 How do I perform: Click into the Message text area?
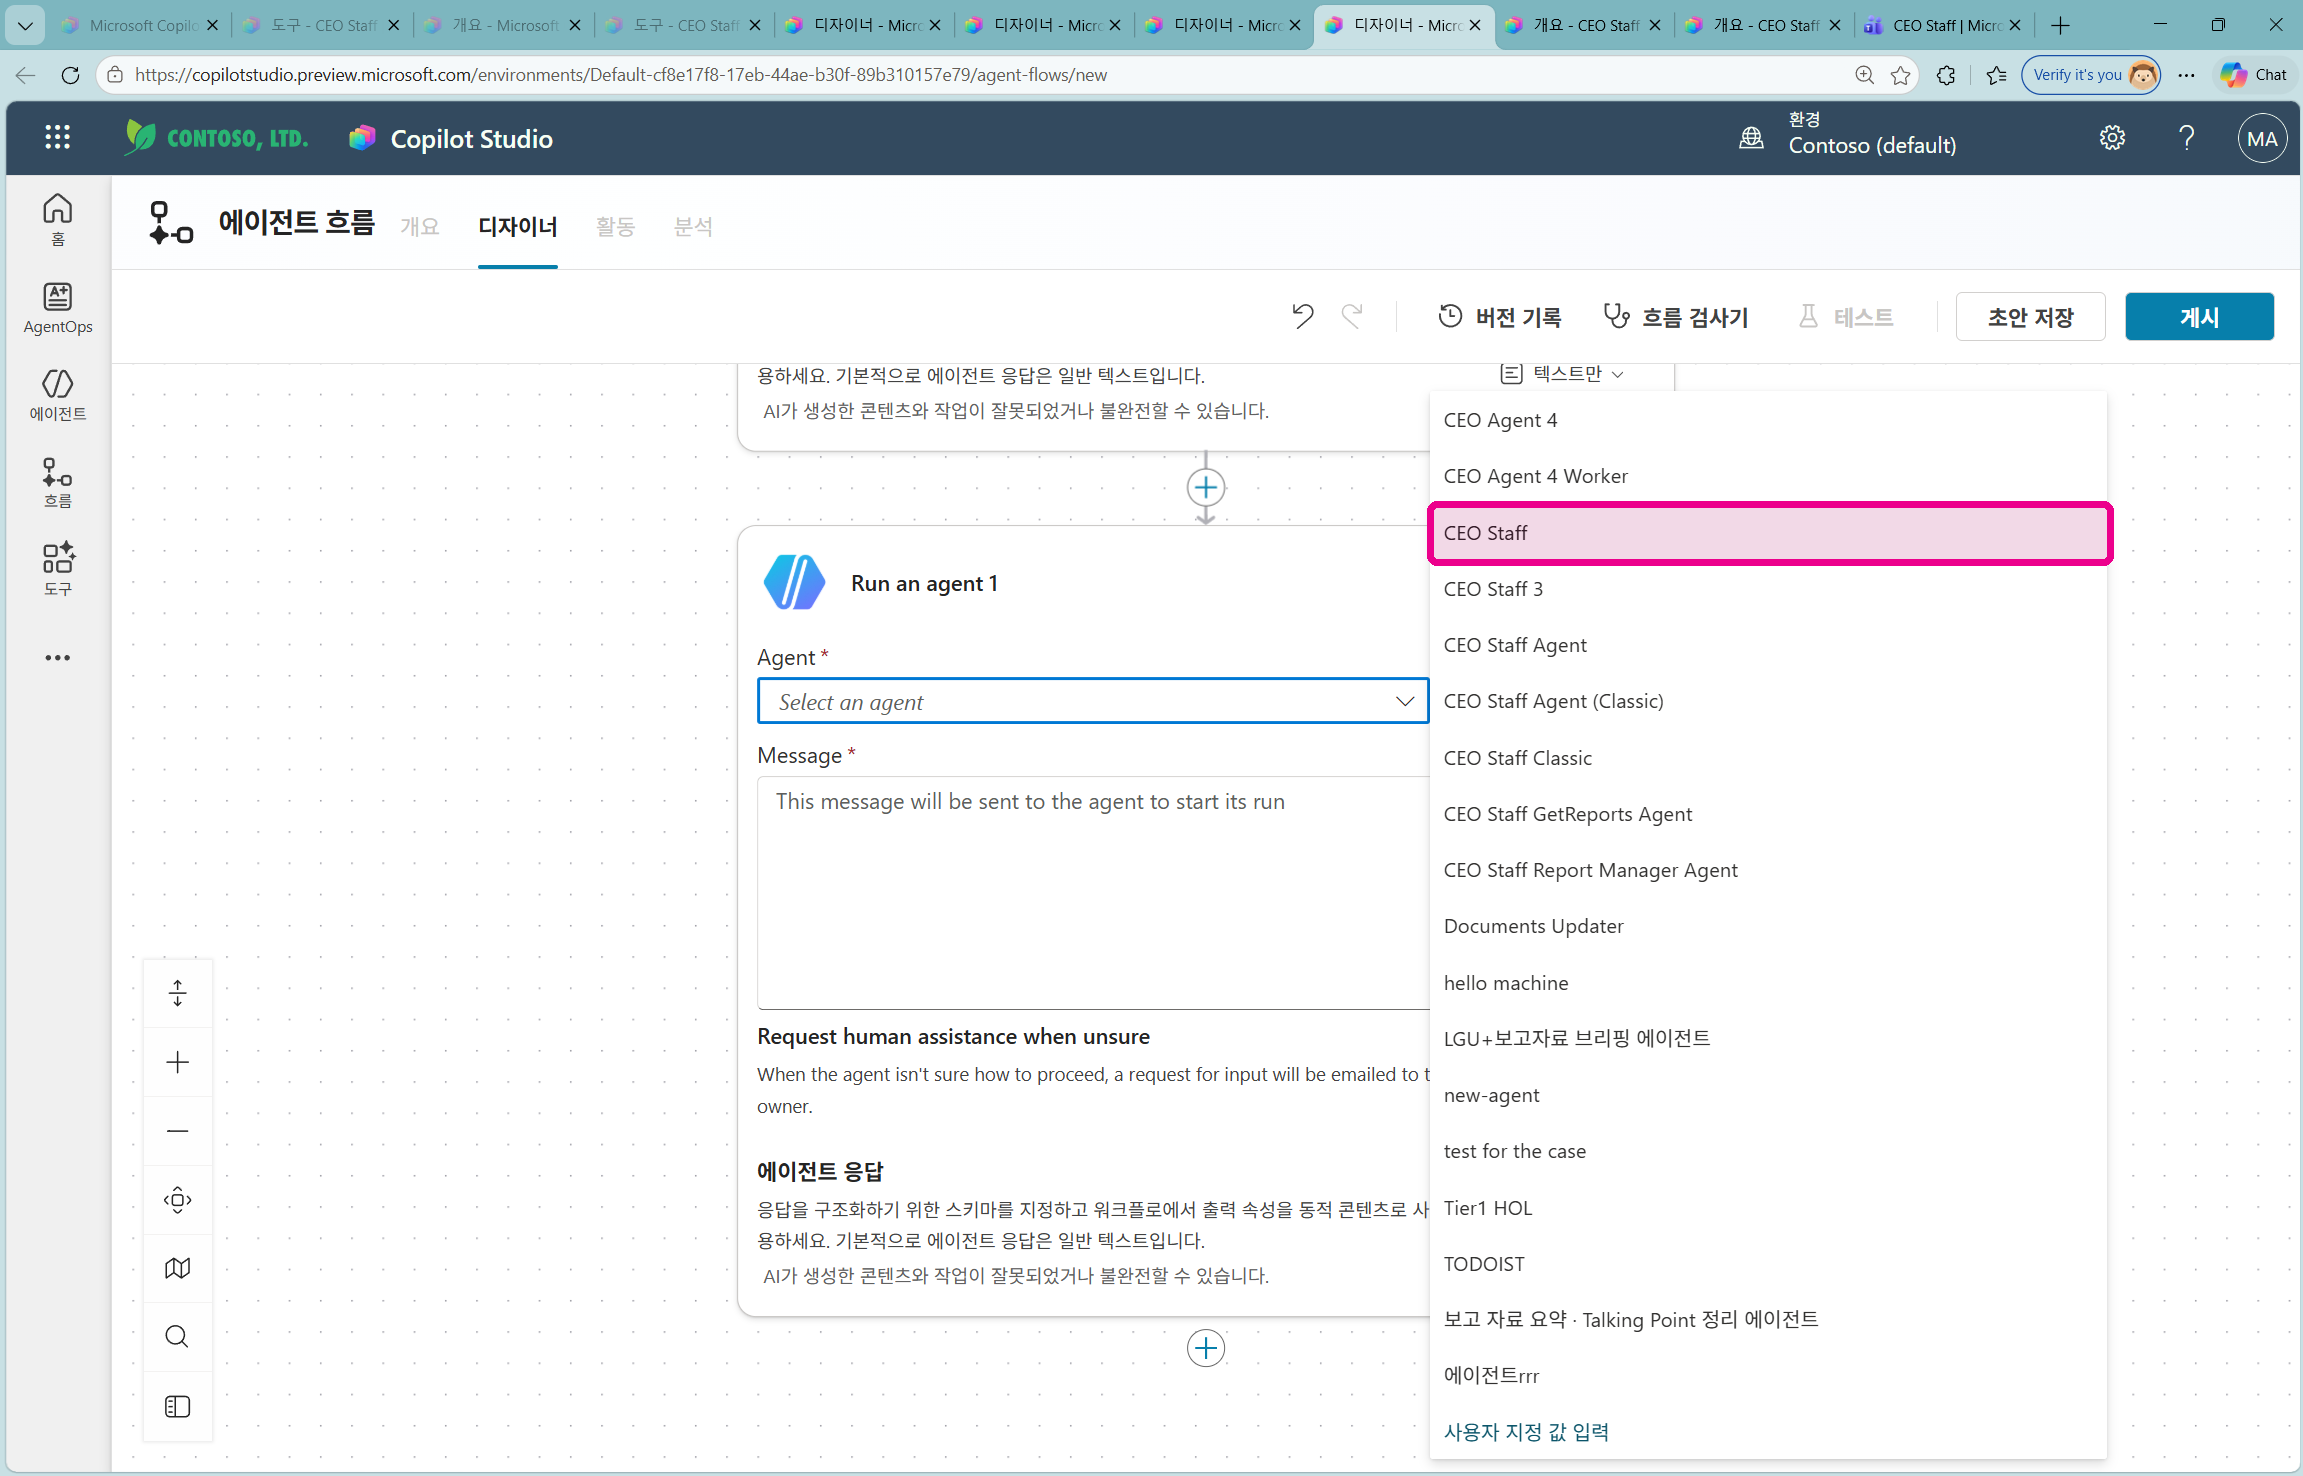1094,893
